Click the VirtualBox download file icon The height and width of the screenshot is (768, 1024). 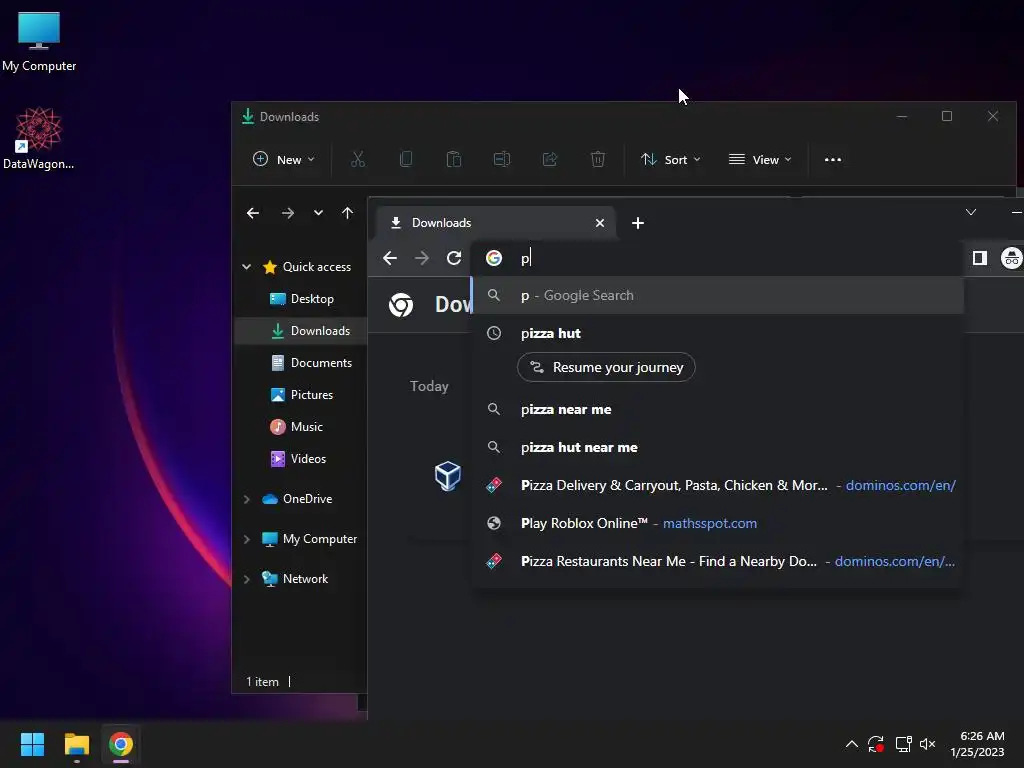pos(448,475)
